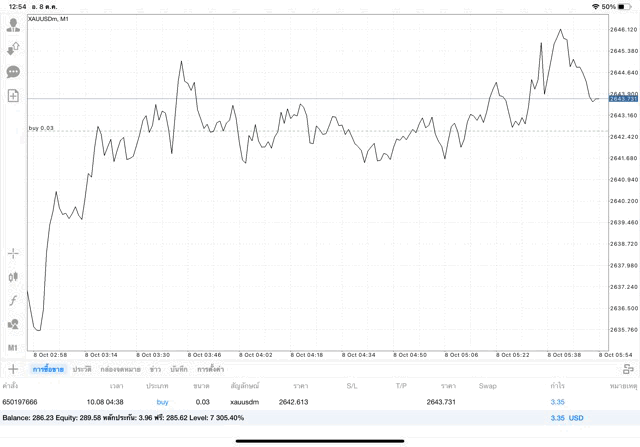
Task: Open quotes via the up-down arrows icon
Action: coord(13,48)
